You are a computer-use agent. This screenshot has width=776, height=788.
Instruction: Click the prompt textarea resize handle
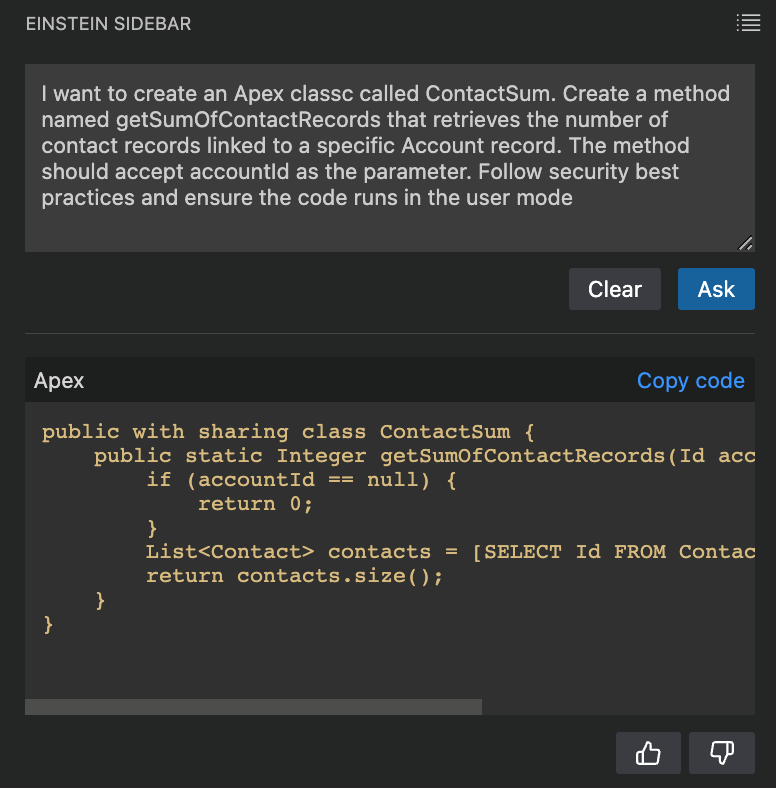click(x=745, y=243)
